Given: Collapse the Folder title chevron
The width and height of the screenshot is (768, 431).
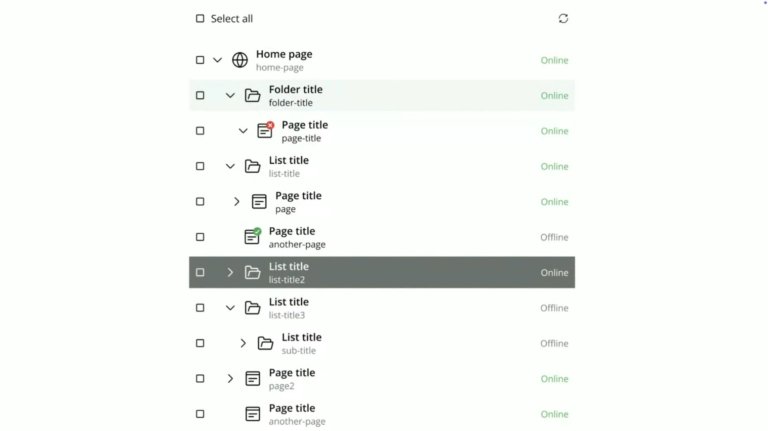Looking at the screenshot, I should coord(230,96).
